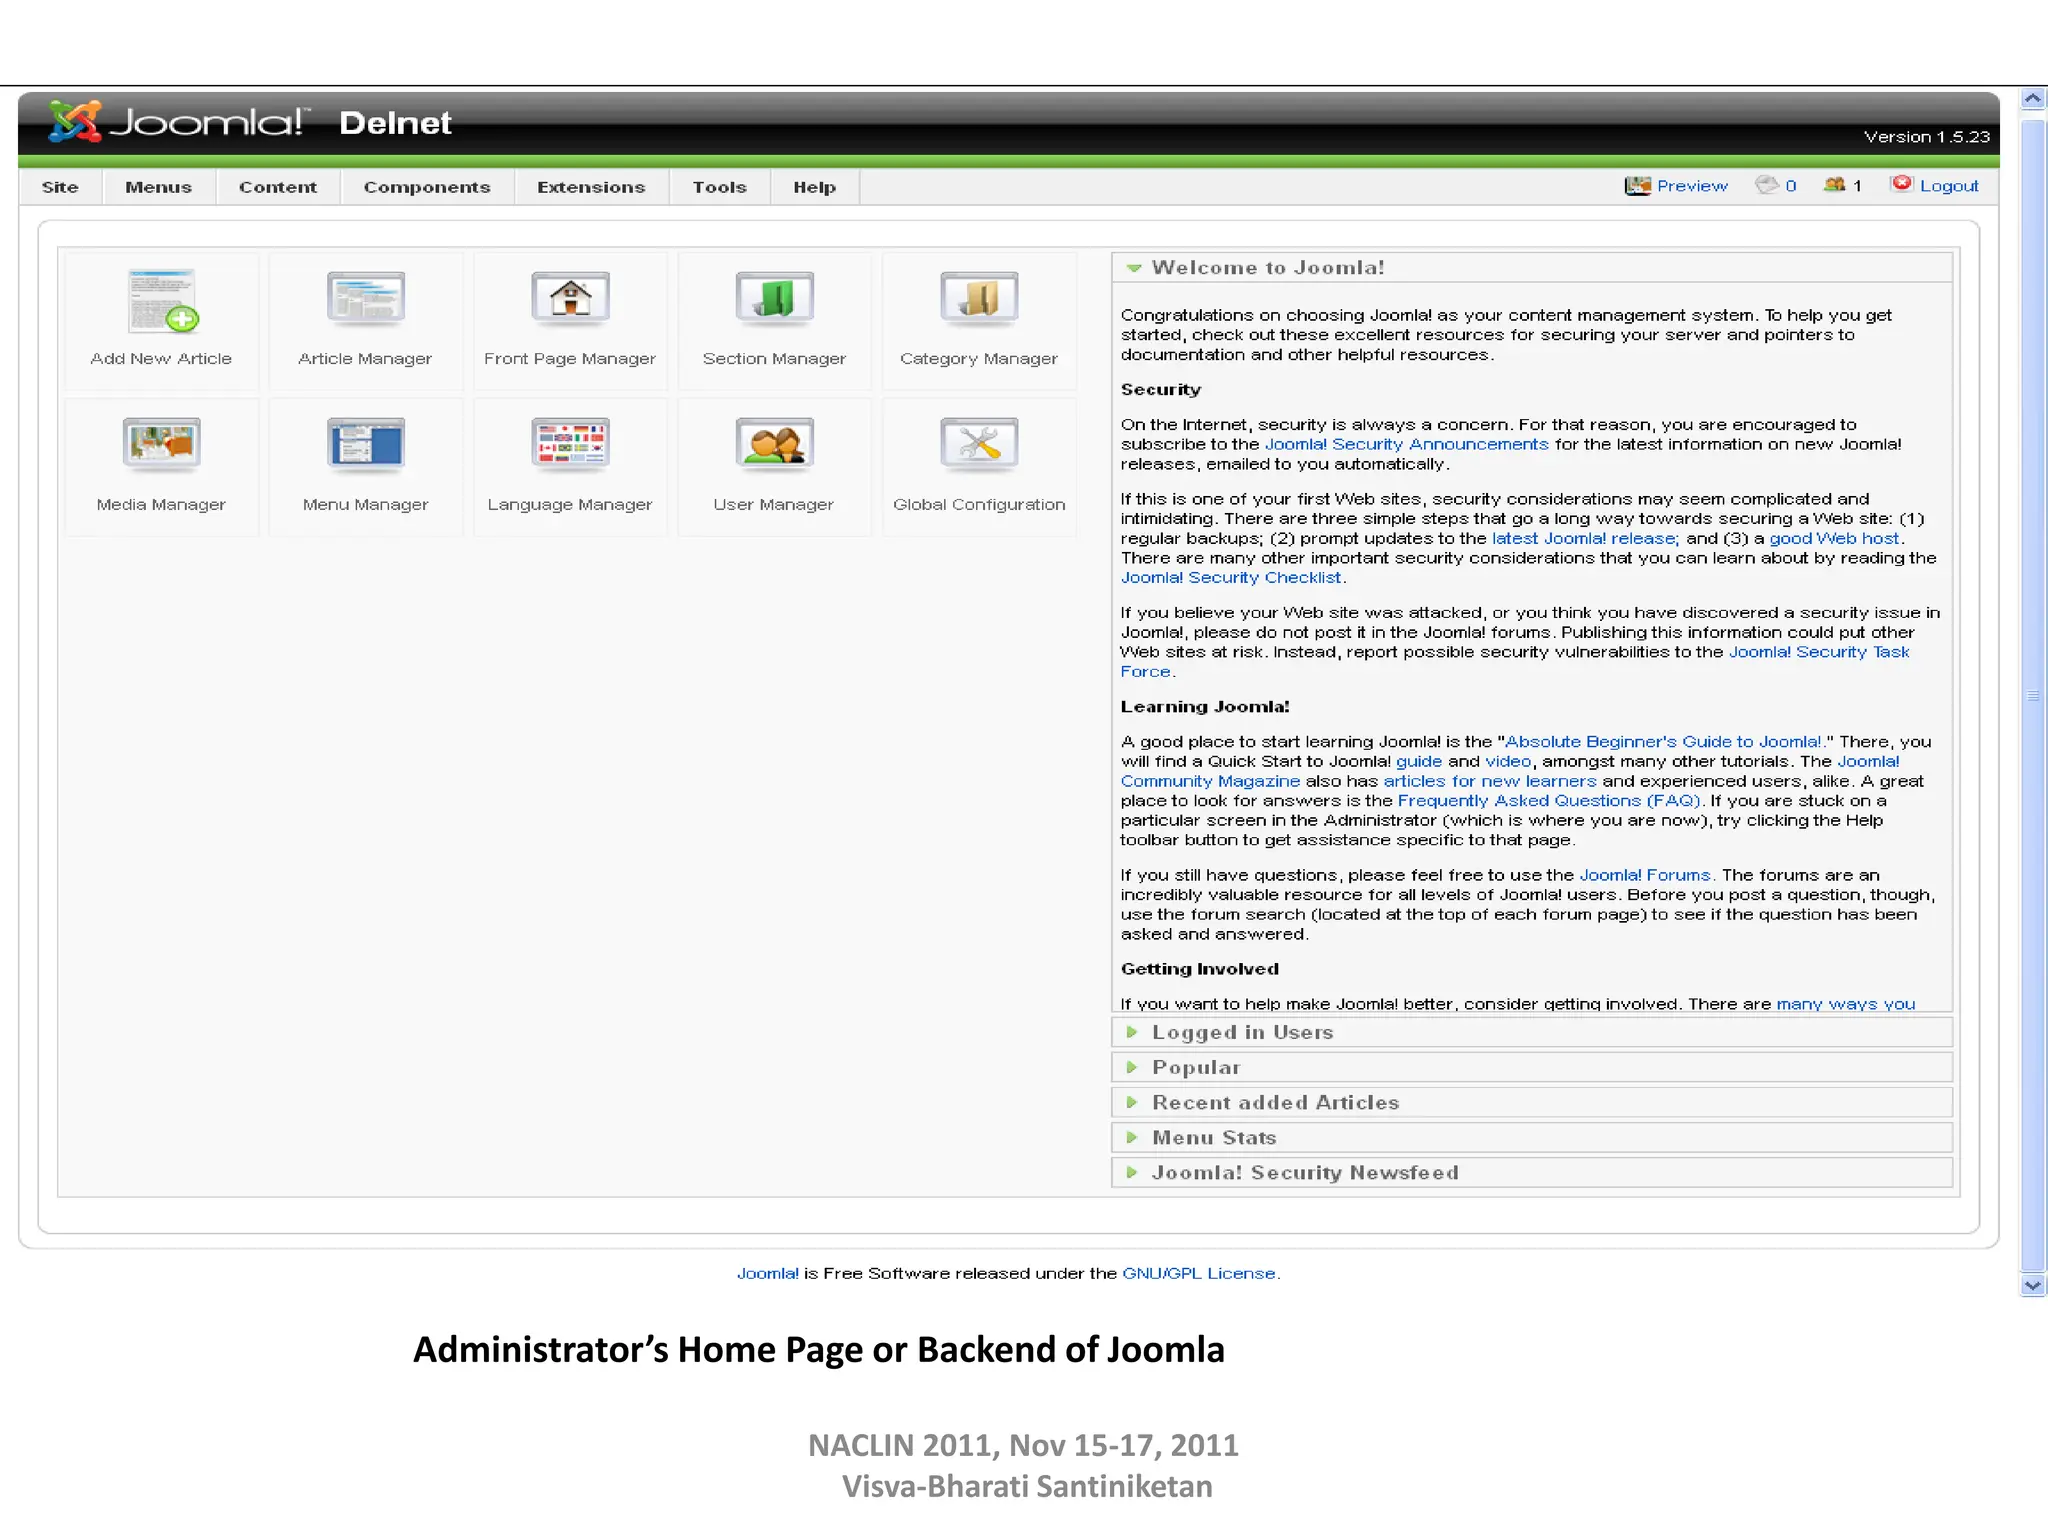The image size is (2048, 1536).
Task: Click the Version 1.5.23 text
Action: 1927,137
